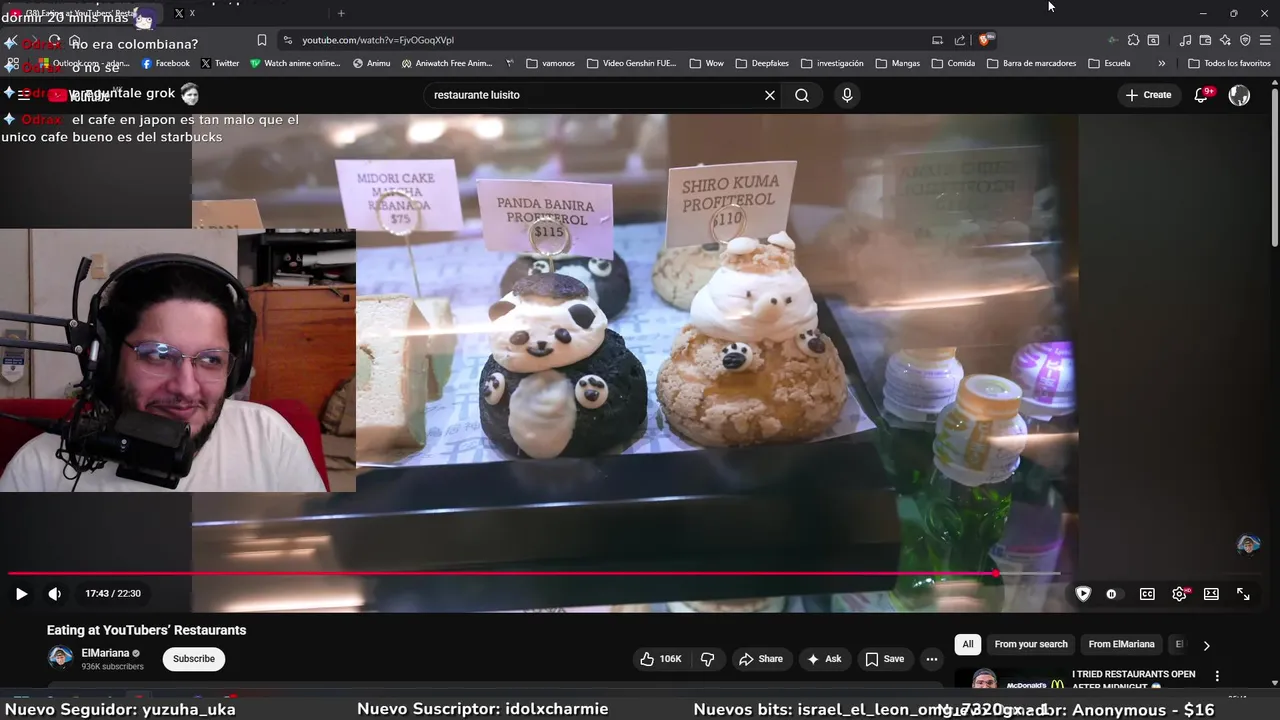Subscribe to ElMariana channel
This screenshot has height=720, width=1280.
[194, 659]
